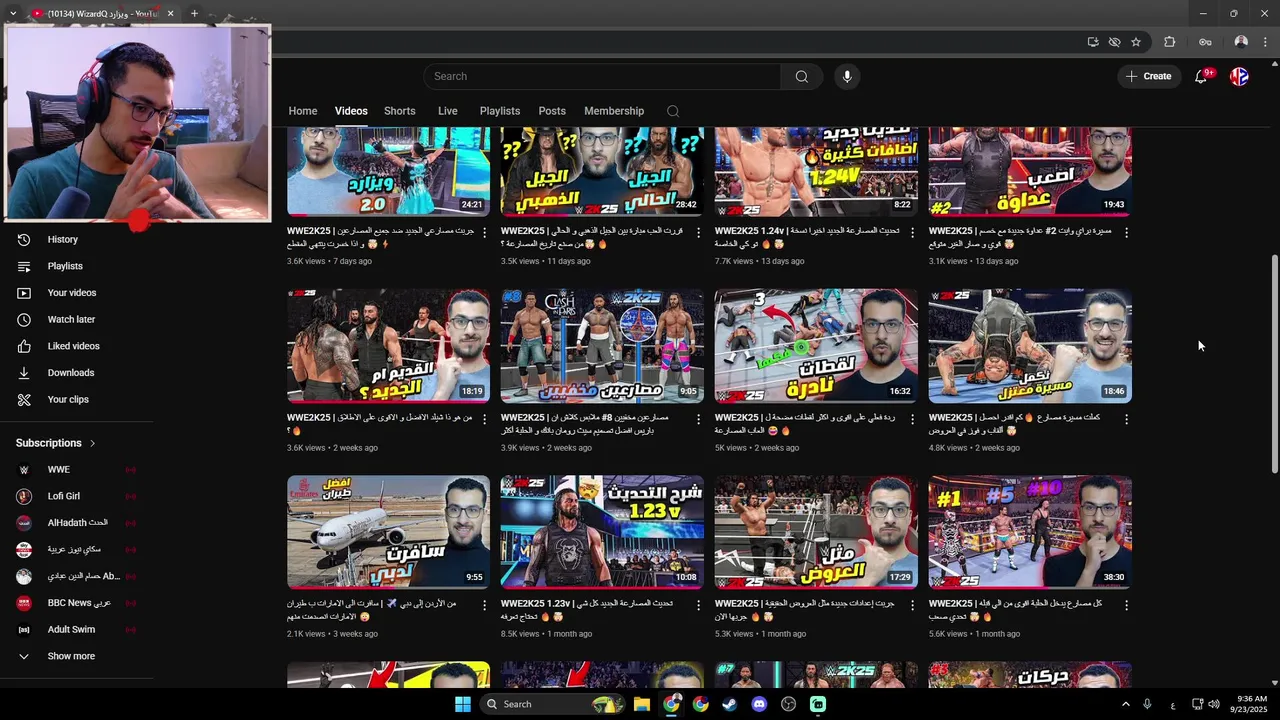The height and width of the screenshot is (720, 1280).
Task: Search within channel magnifier icon
Action: 673,111
